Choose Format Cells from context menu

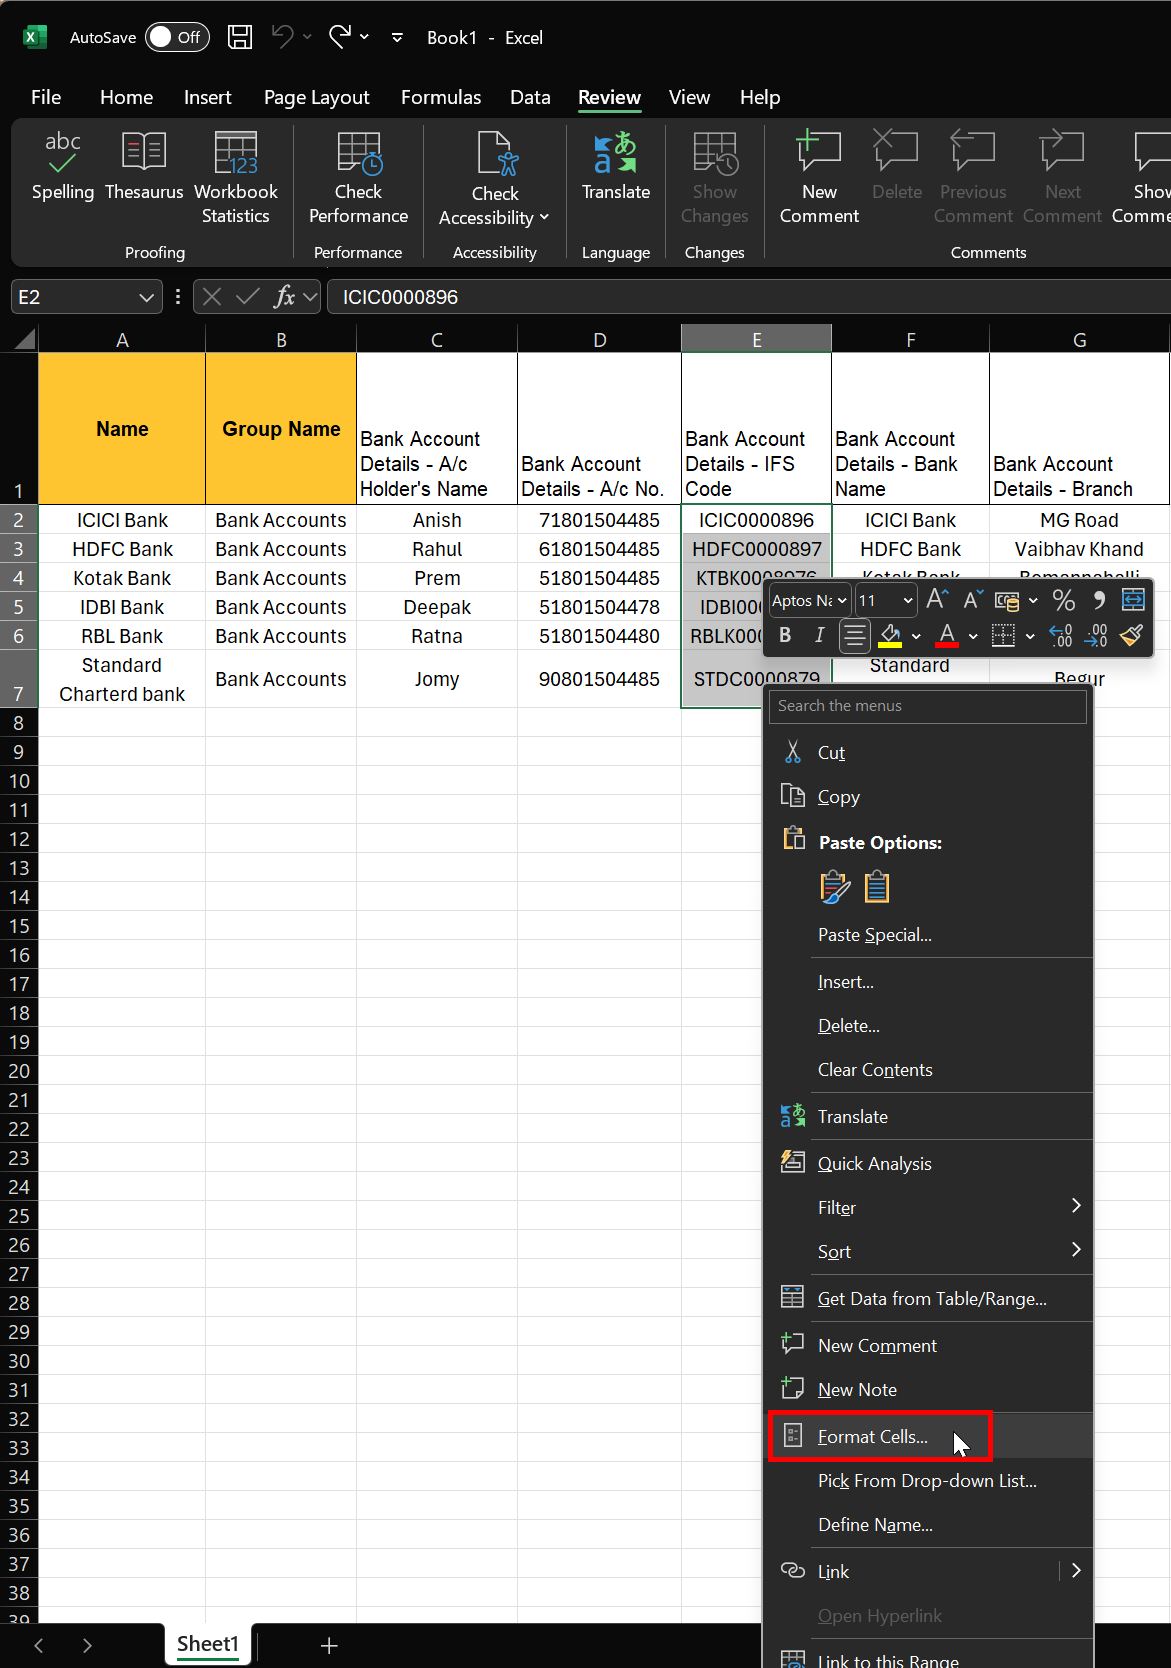click(x=929, y=1436)
